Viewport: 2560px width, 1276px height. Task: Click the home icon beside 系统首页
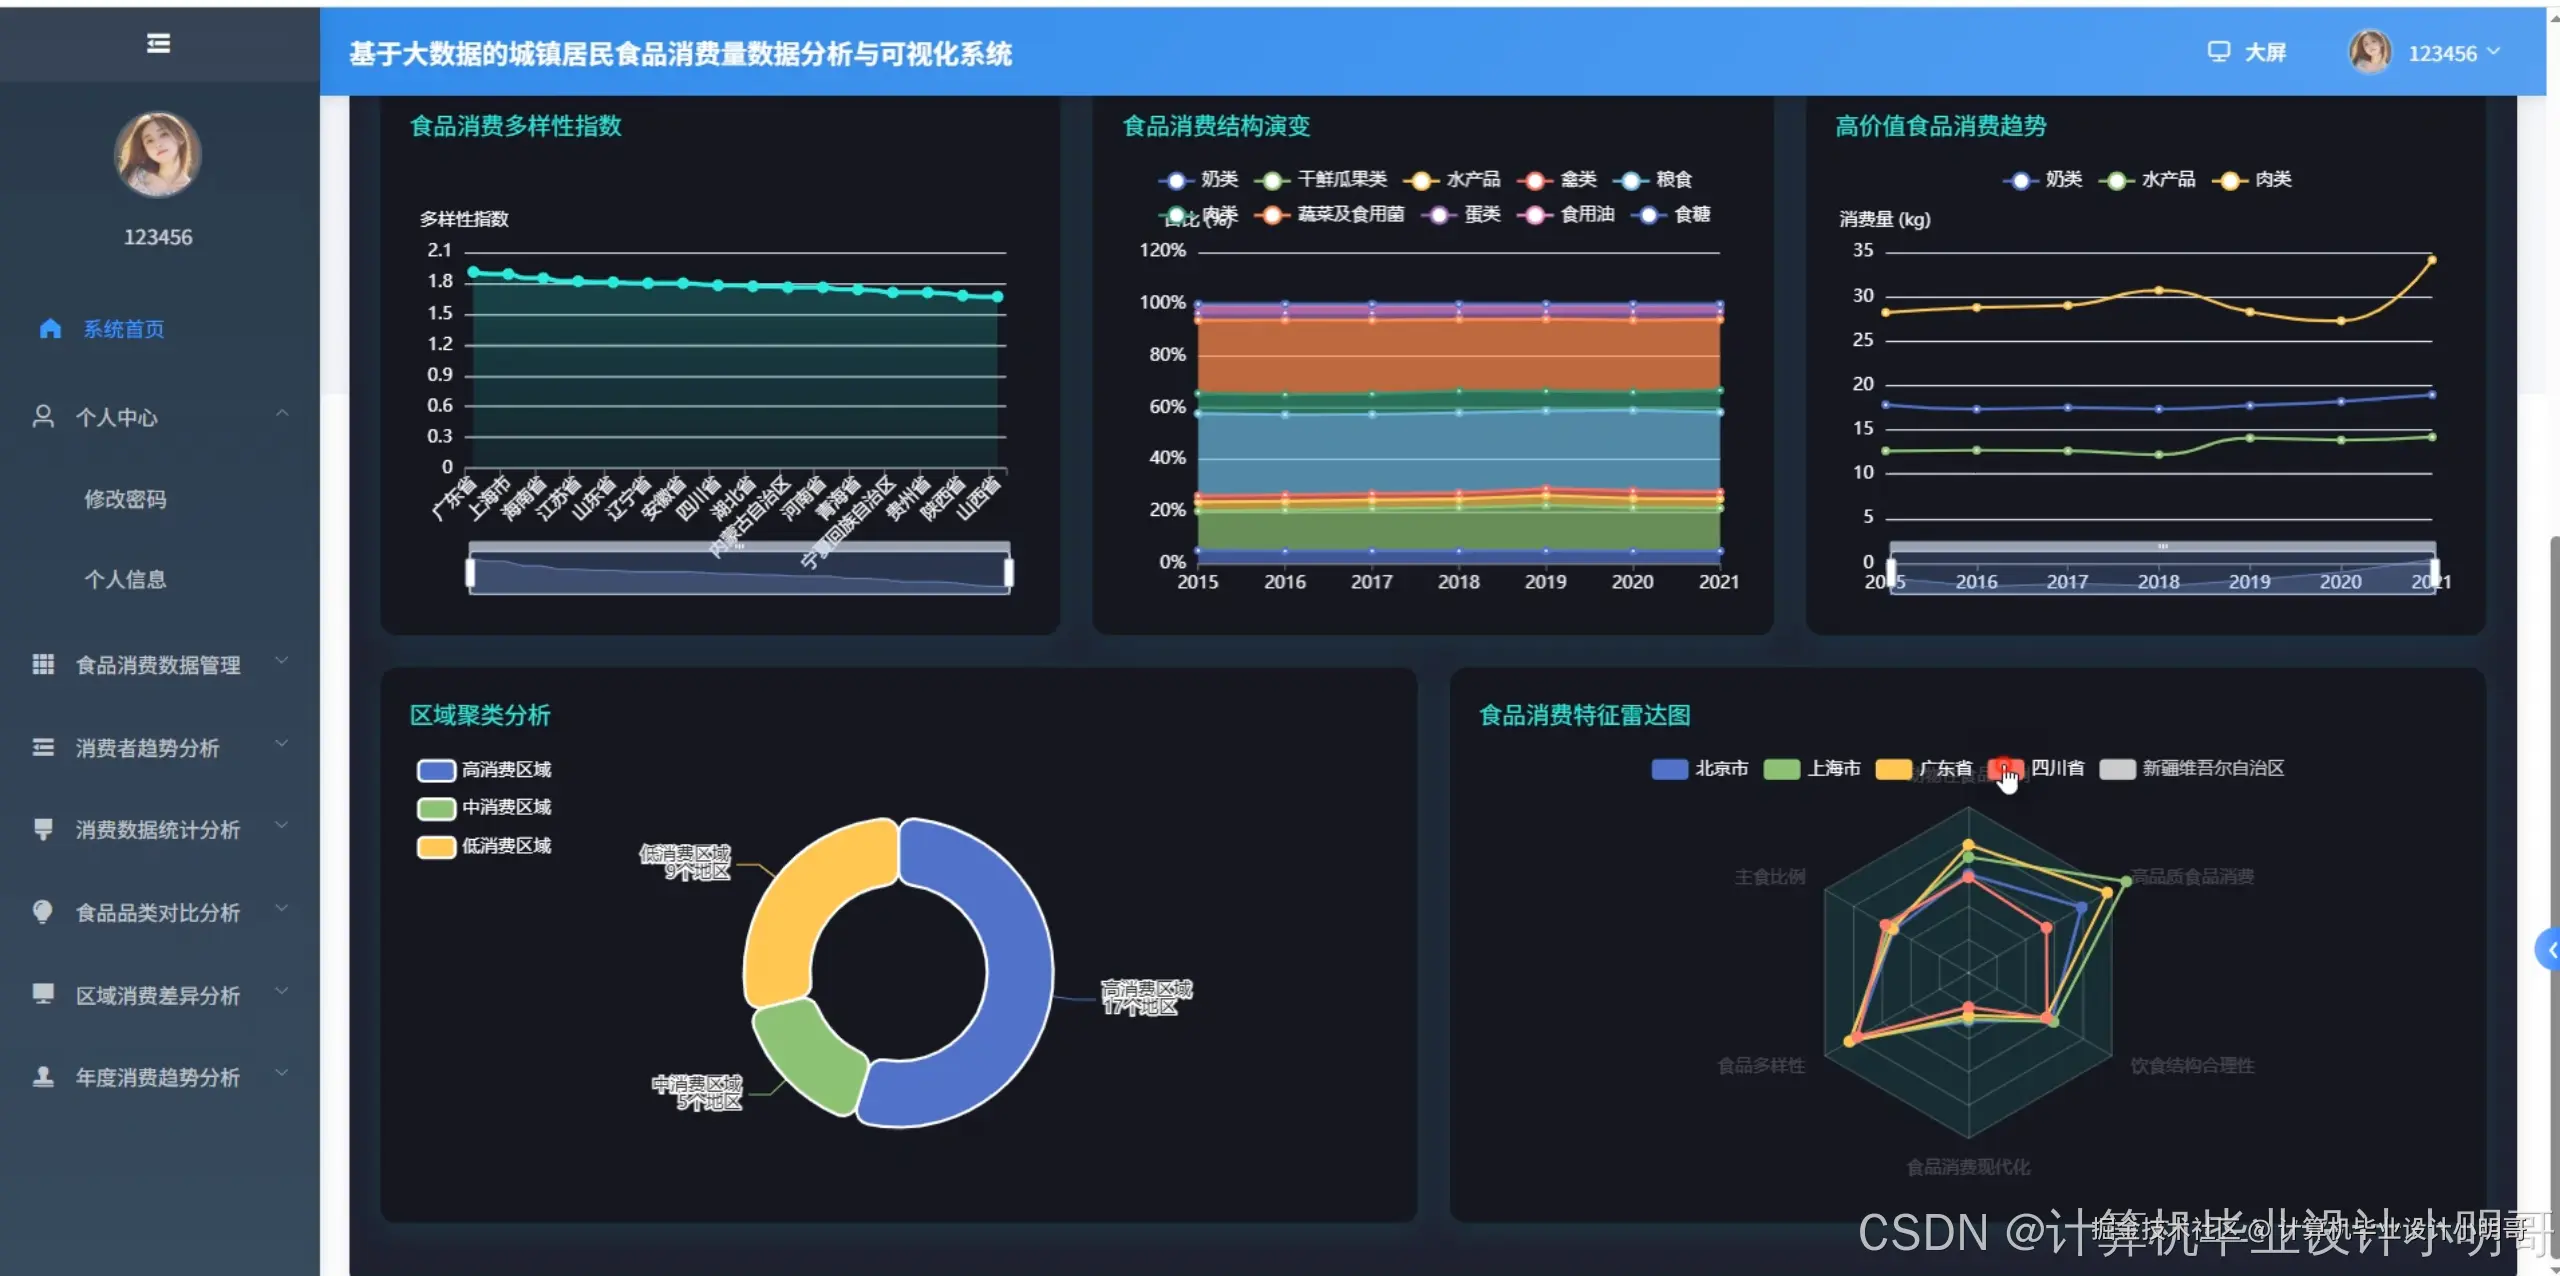(50, 329)
